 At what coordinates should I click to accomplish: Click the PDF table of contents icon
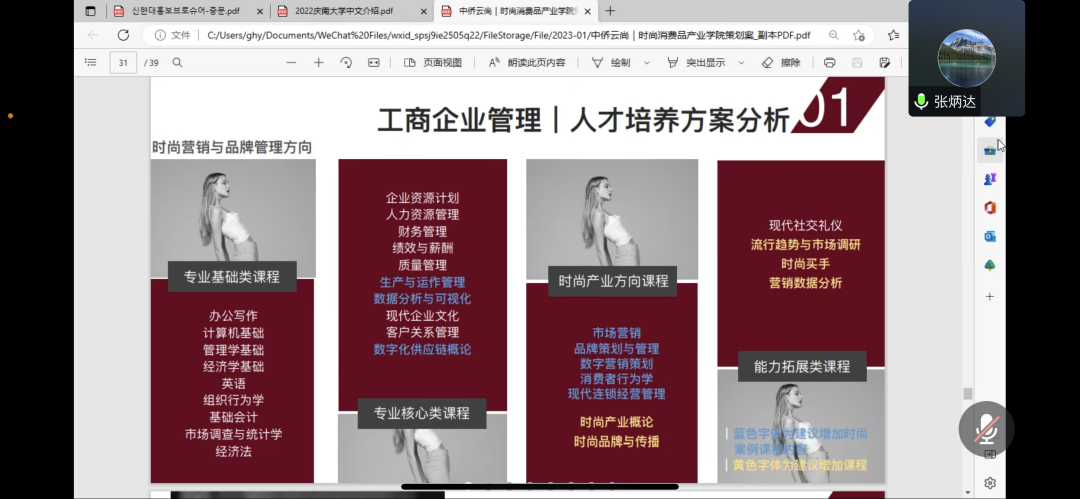point(91,62)
